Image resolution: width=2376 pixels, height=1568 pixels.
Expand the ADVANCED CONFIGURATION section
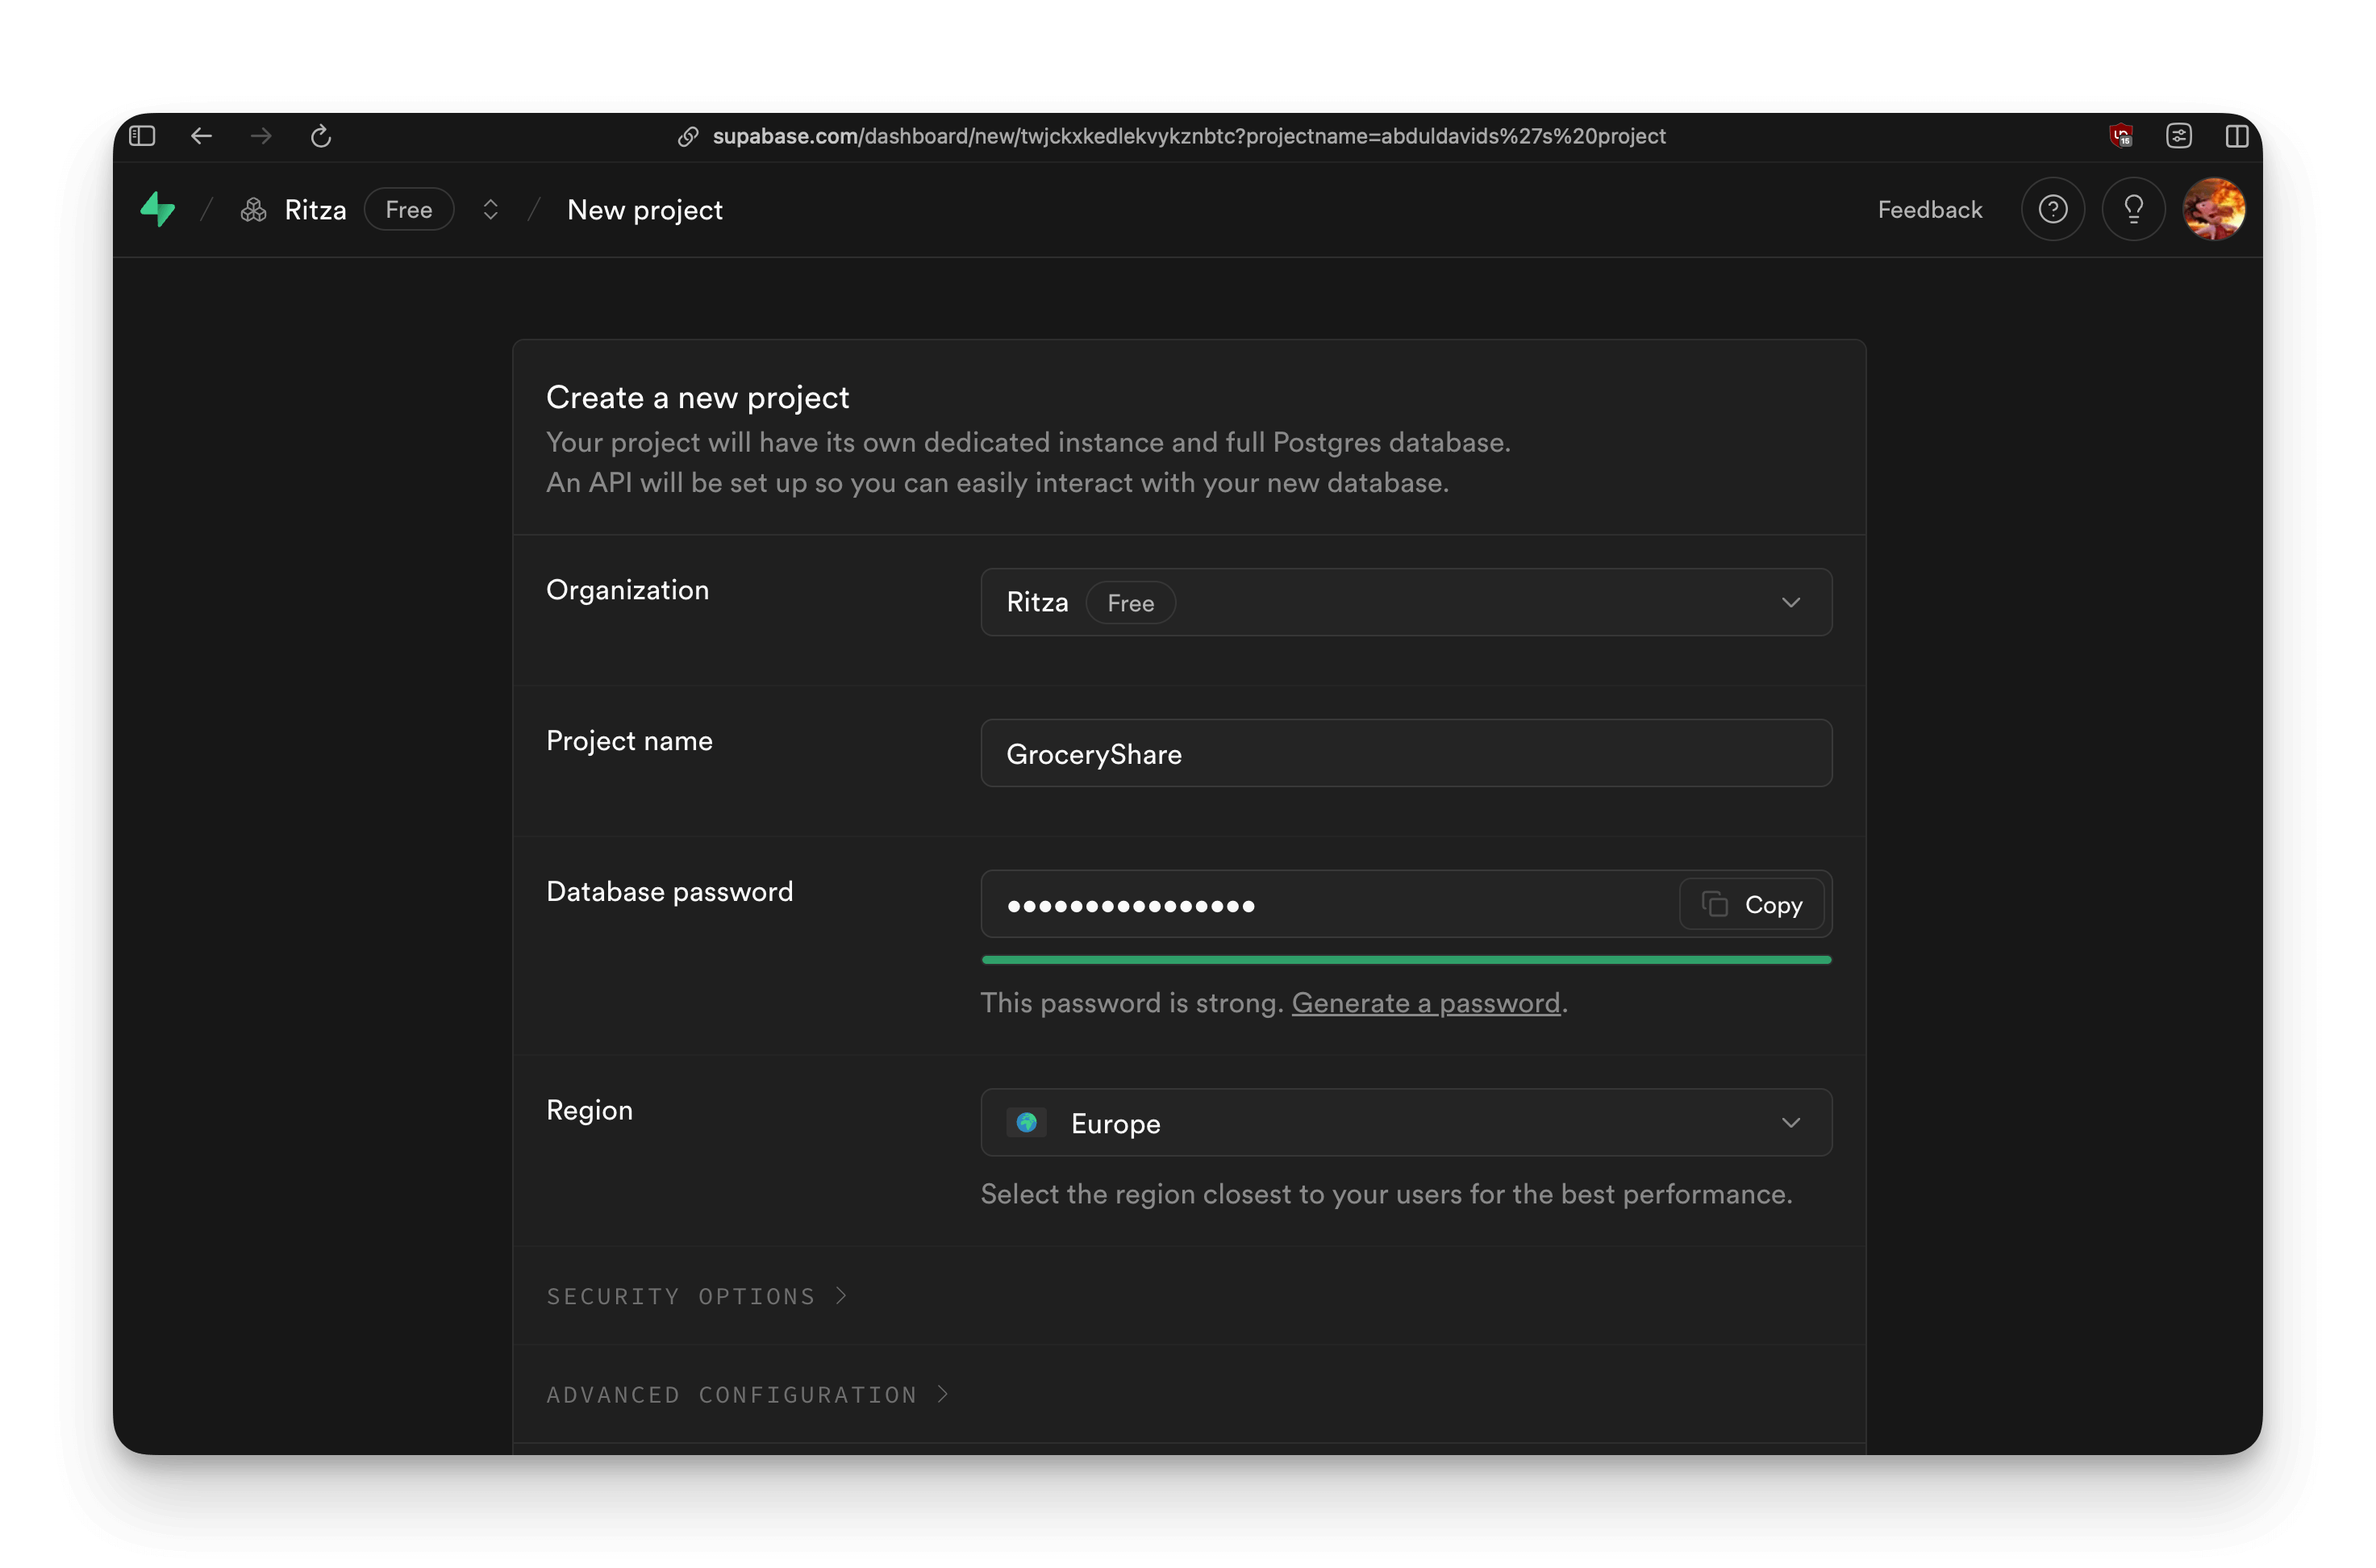[x=747, y=1394]
